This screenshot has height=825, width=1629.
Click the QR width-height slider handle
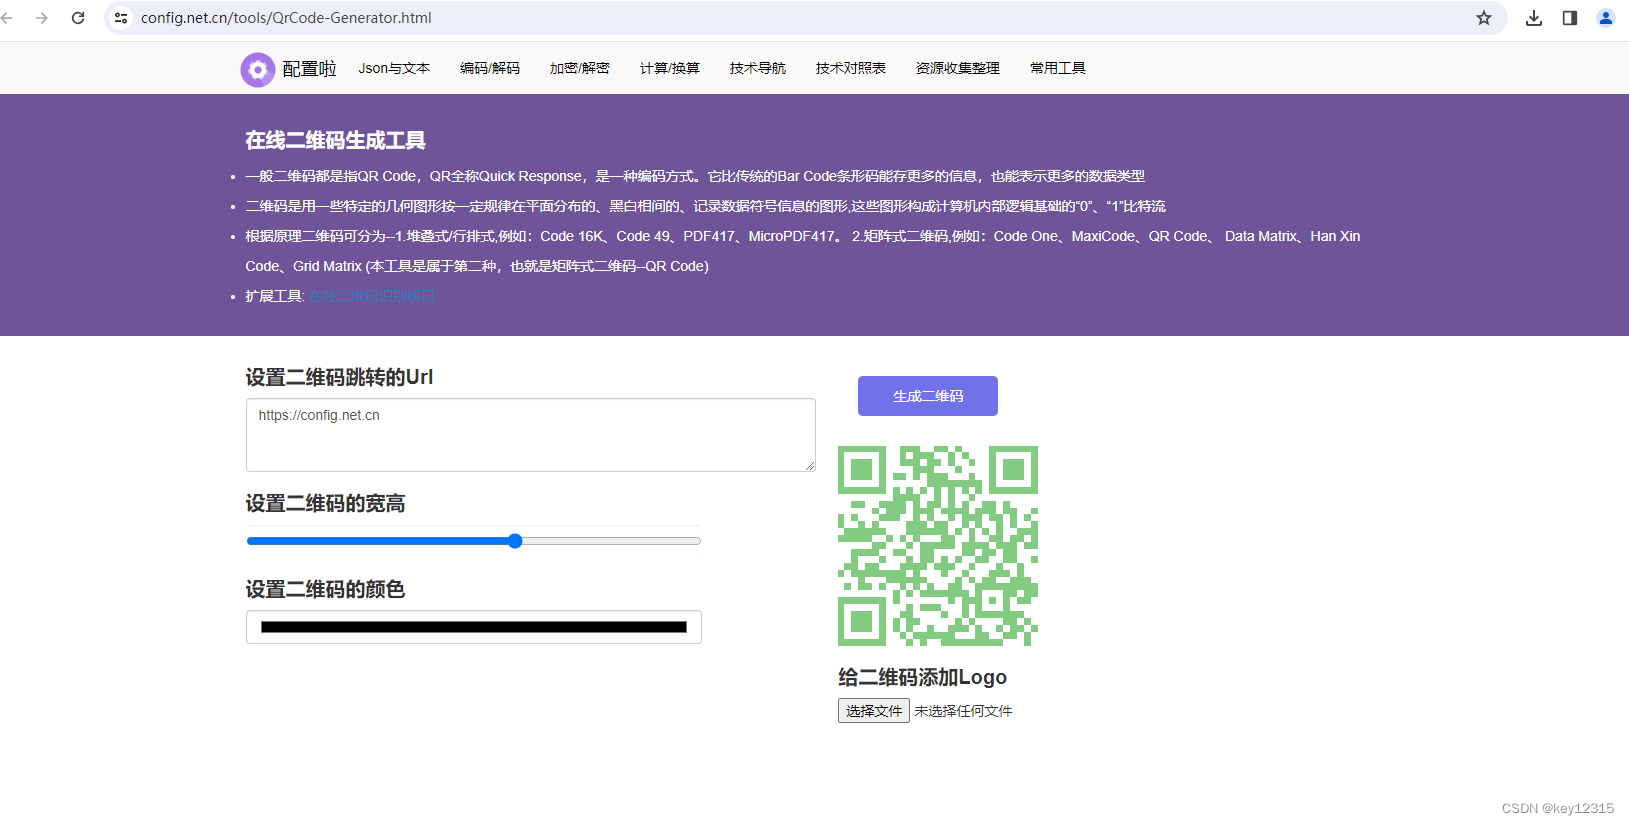pos(515,541)
